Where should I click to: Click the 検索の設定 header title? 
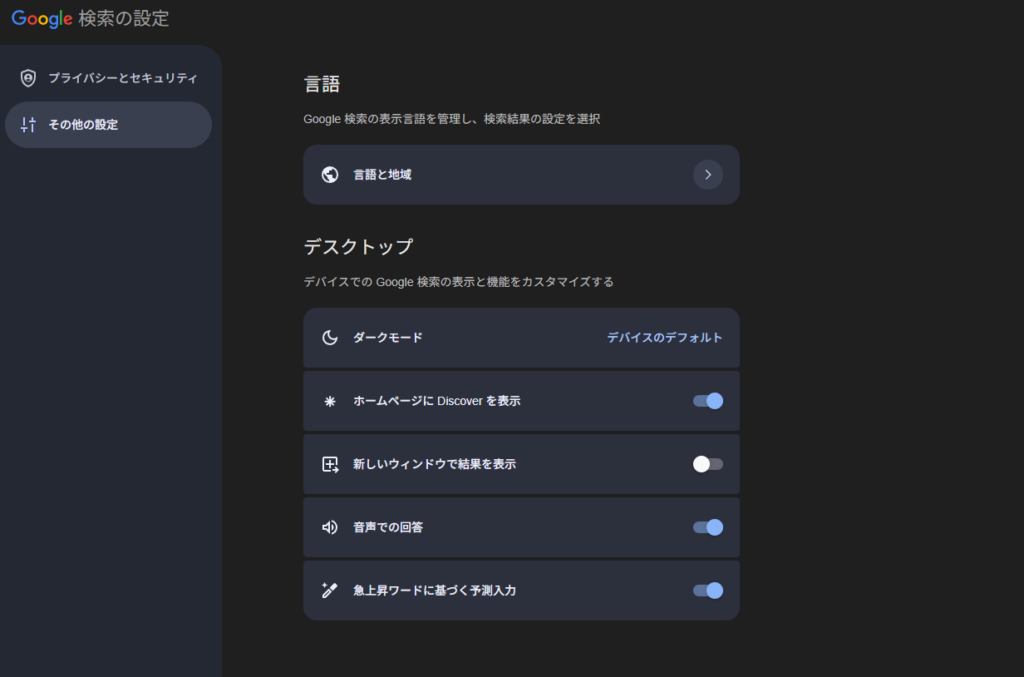[123, 18]
